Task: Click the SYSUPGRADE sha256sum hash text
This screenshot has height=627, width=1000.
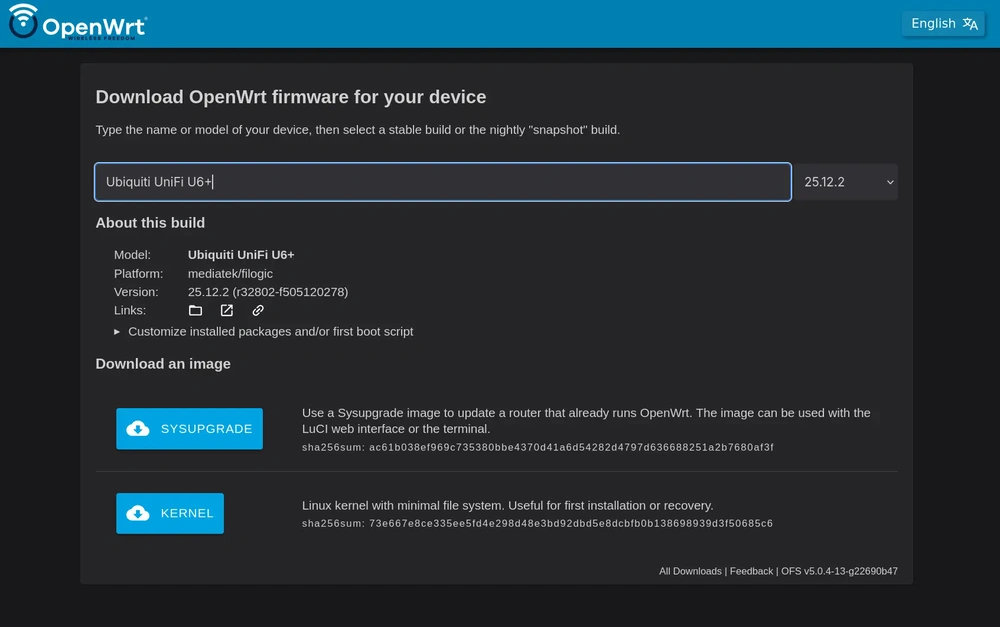Action: coord(571,447)
